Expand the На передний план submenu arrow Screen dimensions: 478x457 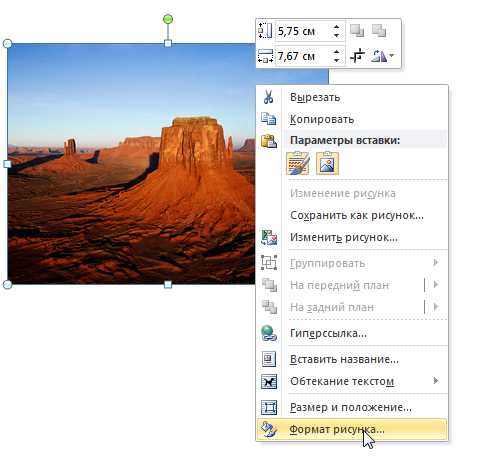(436, 284)
